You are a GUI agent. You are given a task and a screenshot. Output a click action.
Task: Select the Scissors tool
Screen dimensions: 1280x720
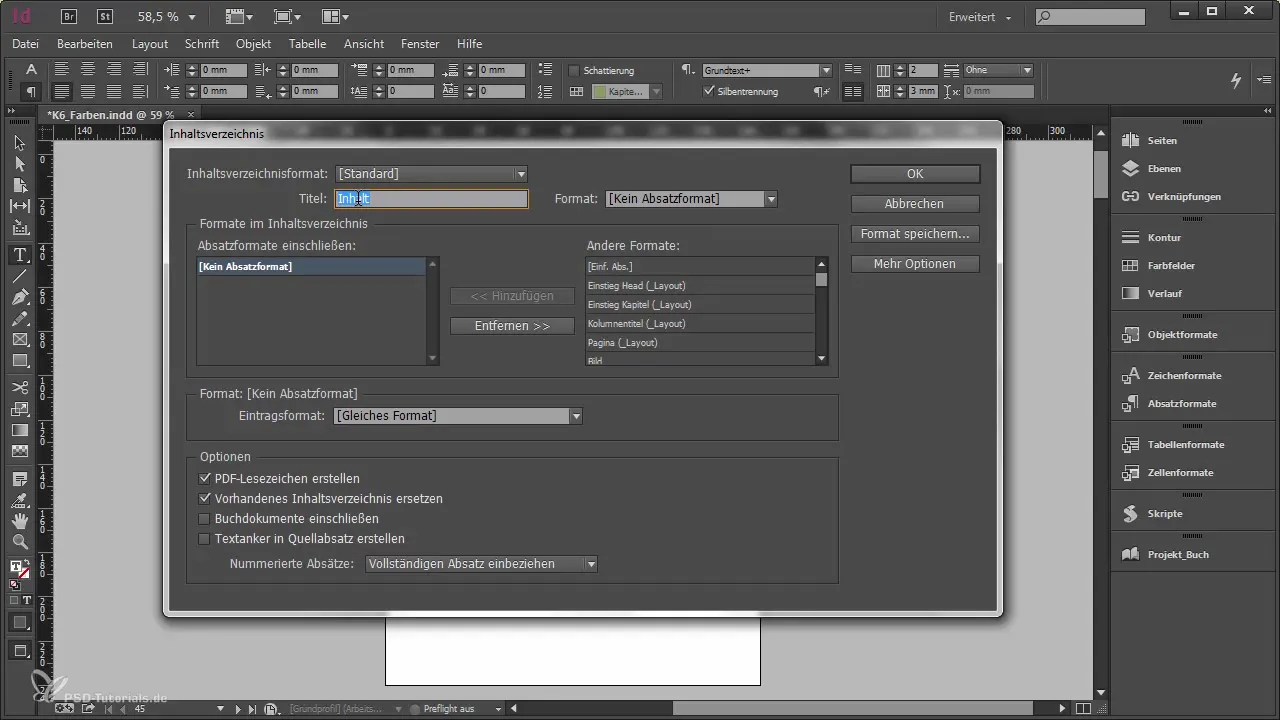19,387
